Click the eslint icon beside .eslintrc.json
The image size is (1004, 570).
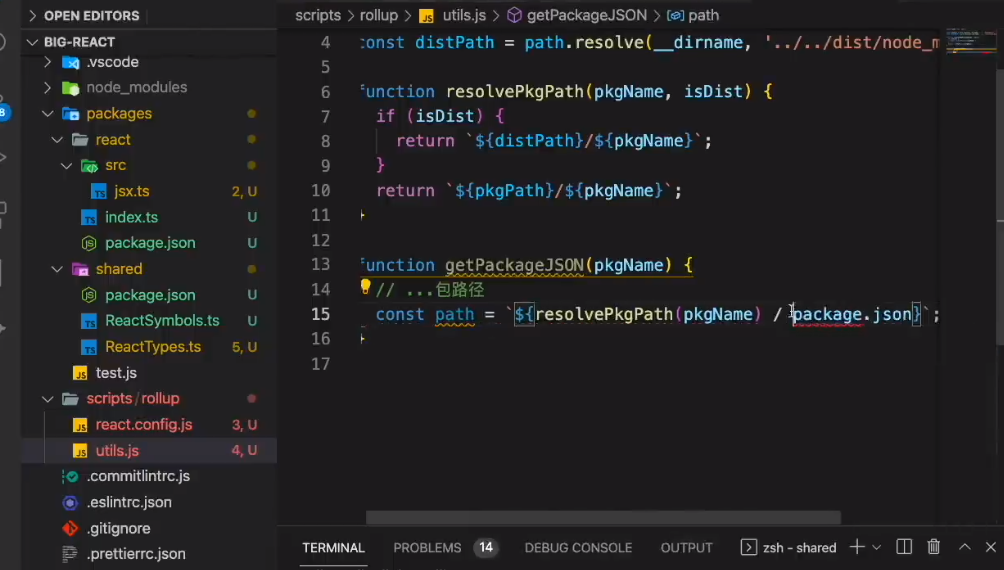70,503
